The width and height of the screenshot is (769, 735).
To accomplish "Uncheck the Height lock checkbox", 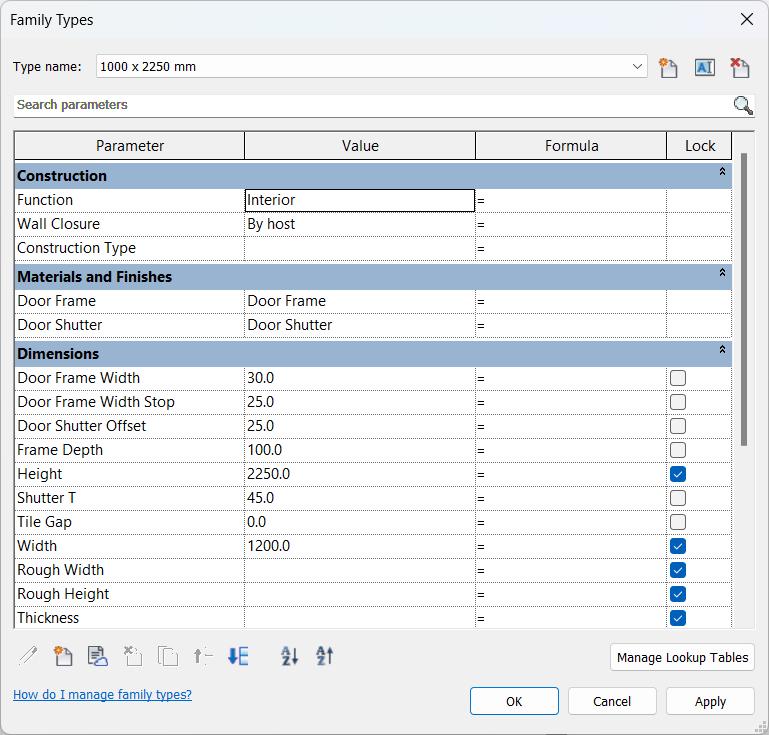I will (678, 474).
